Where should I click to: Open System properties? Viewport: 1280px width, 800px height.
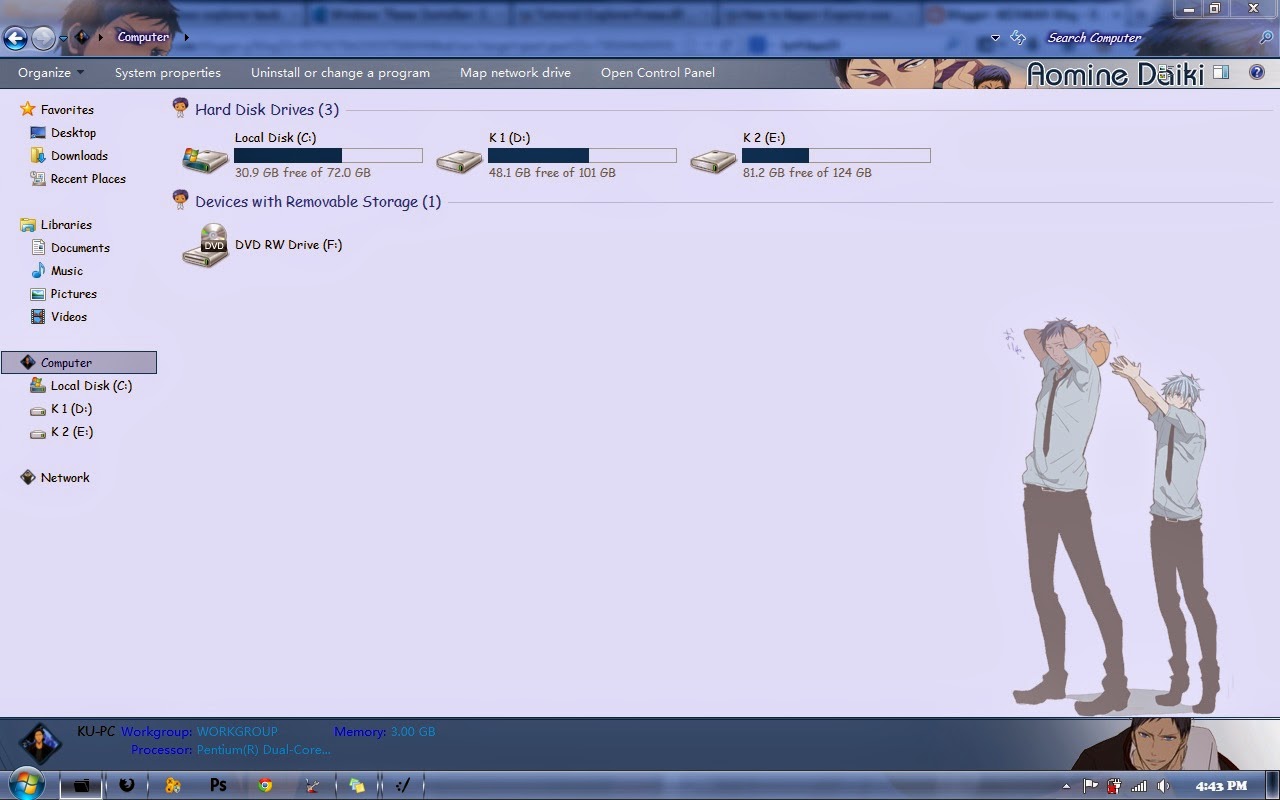click(168, 72)
